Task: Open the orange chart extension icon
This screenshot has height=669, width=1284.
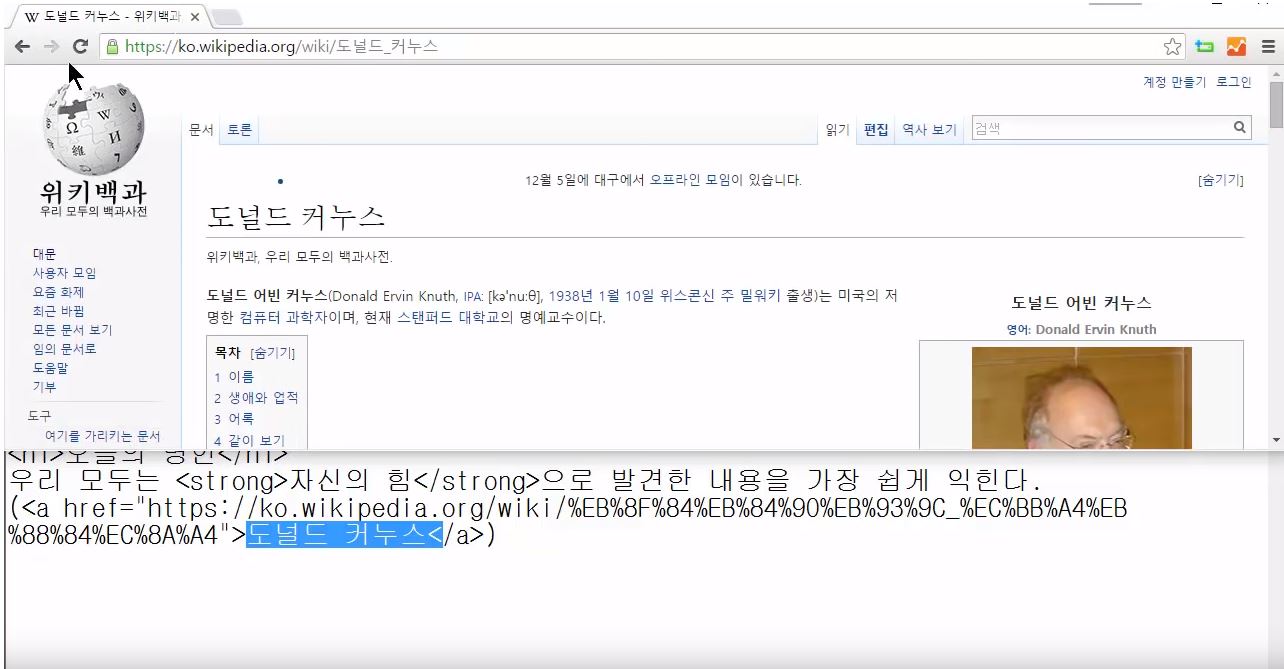Action: tap(1236, 46)
